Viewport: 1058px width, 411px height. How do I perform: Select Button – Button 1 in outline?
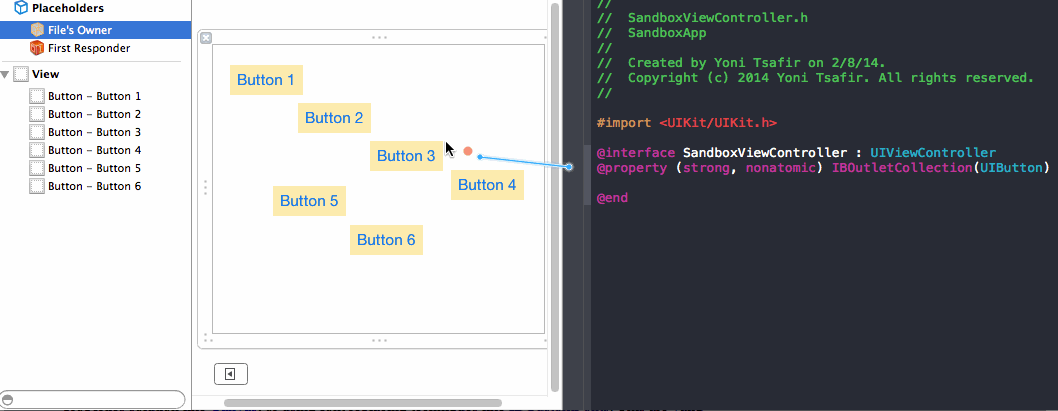(x=95, y=96)
